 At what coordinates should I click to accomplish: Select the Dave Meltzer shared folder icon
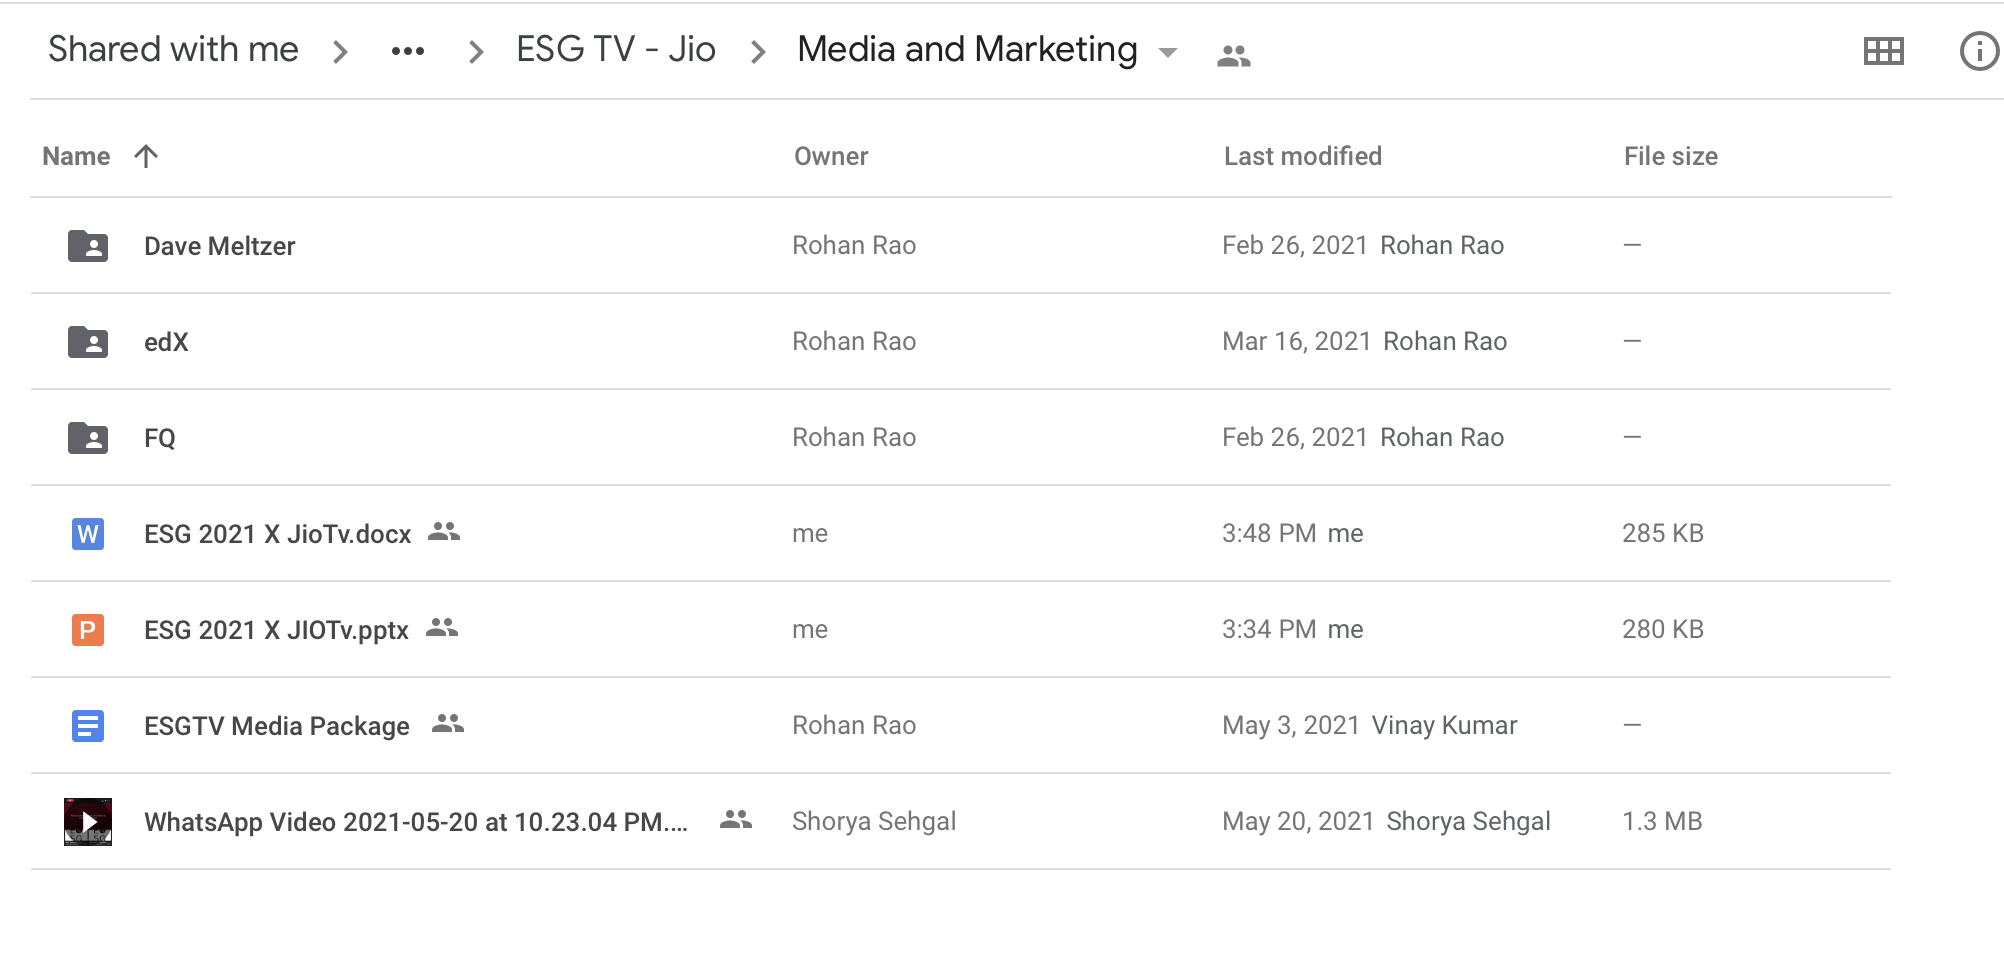88,245
